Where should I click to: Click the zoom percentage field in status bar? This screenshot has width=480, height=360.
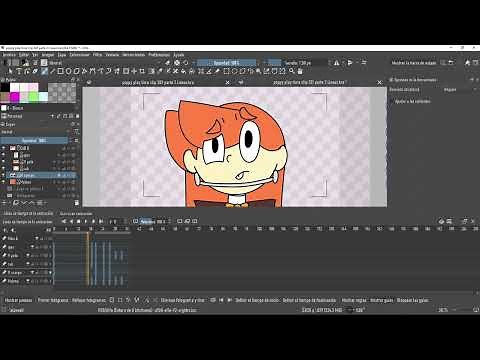click(443, 310)
